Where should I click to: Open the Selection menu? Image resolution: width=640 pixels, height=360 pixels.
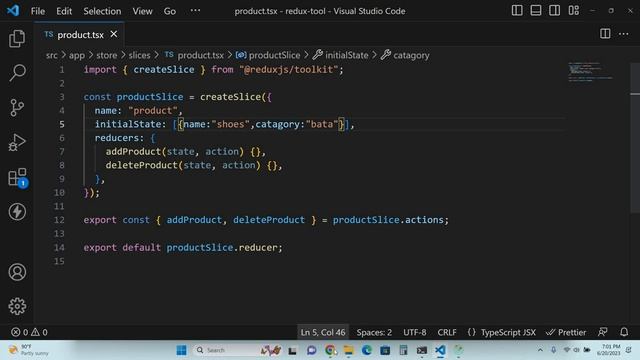tap(102, 11)
